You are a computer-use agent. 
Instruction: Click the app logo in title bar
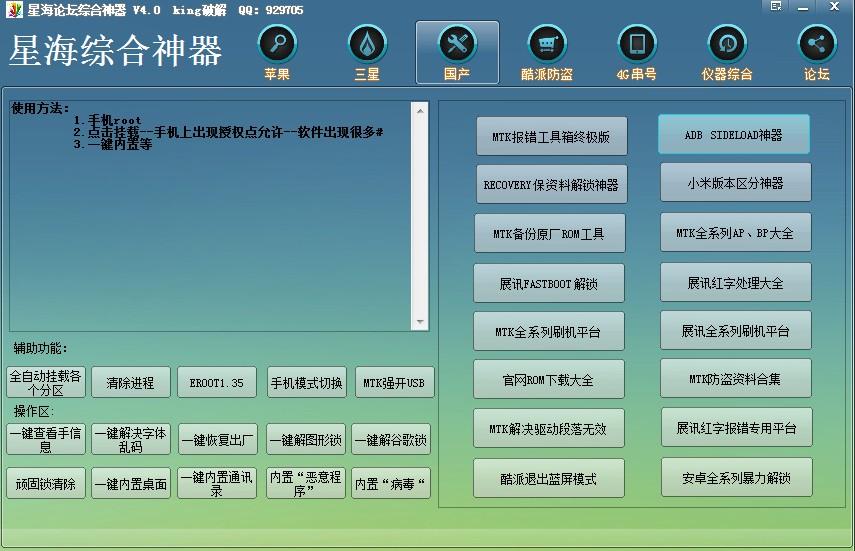pos(13,10)
